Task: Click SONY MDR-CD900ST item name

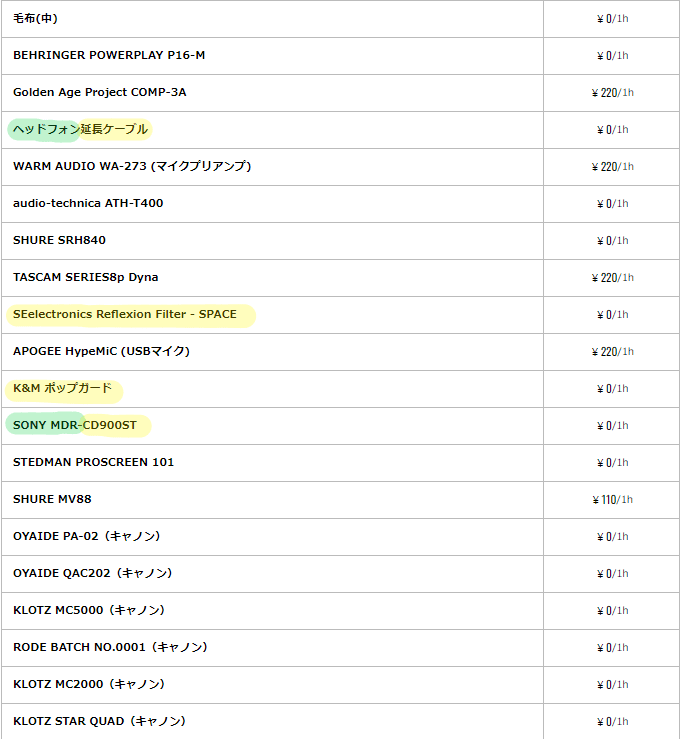Action: 75,425
